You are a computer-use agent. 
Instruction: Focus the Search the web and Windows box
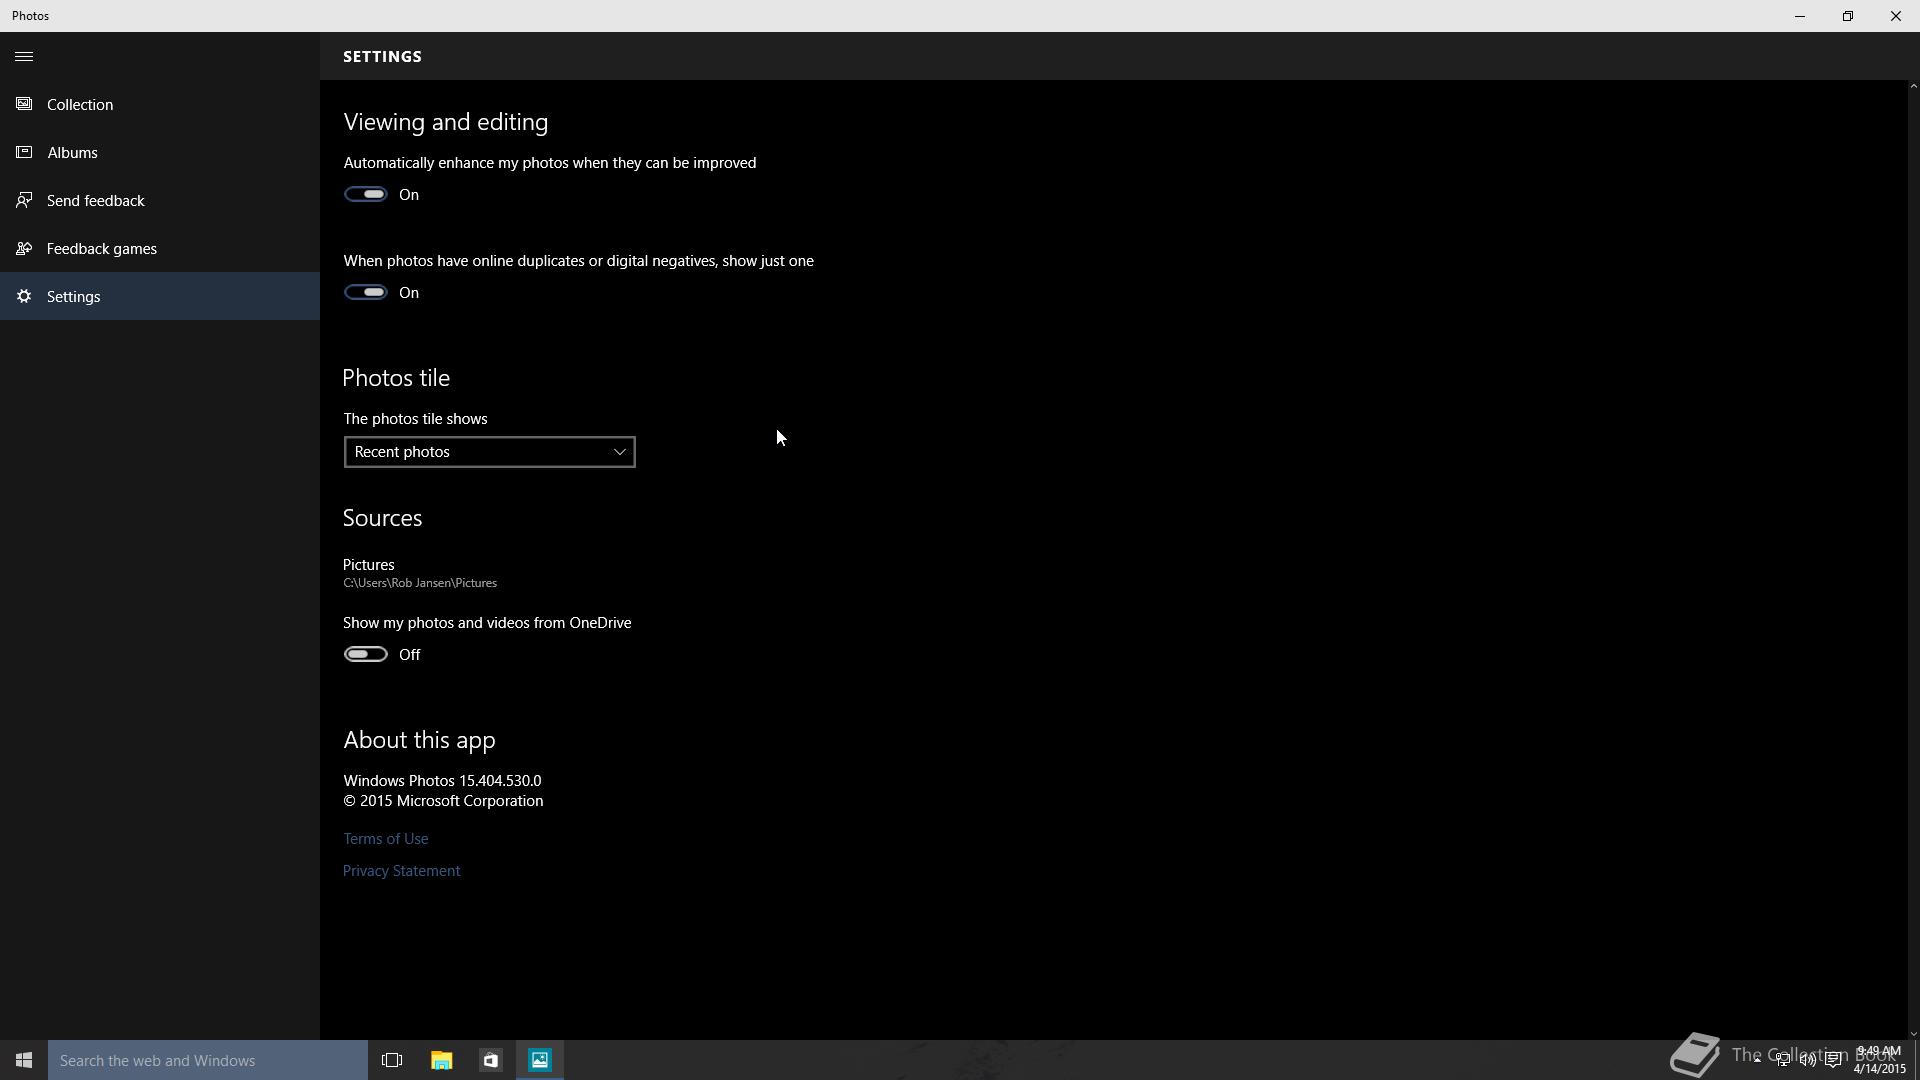pos(208,1060)
